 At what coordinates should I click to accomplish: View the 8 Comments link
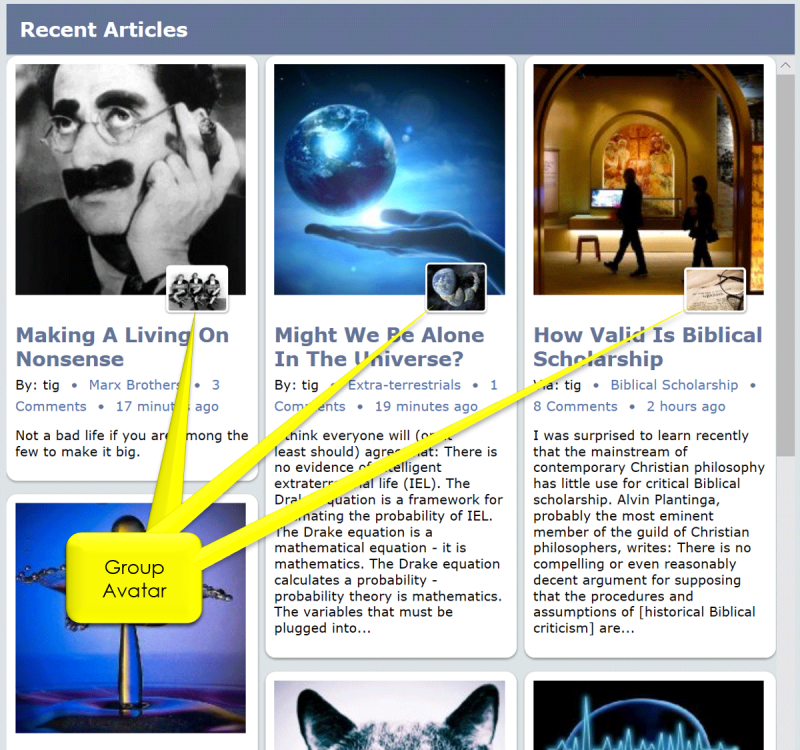point(575,407)
